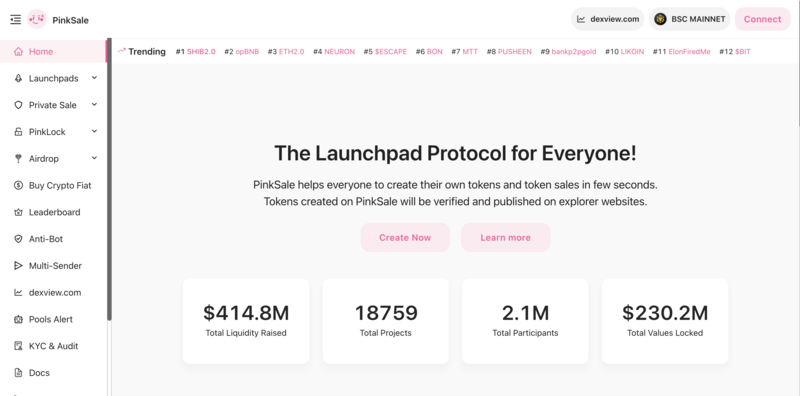Click the PinkSale brand name text
This screenshot has width=800, height=396.
pyautogui.click(x=70, y=20)
